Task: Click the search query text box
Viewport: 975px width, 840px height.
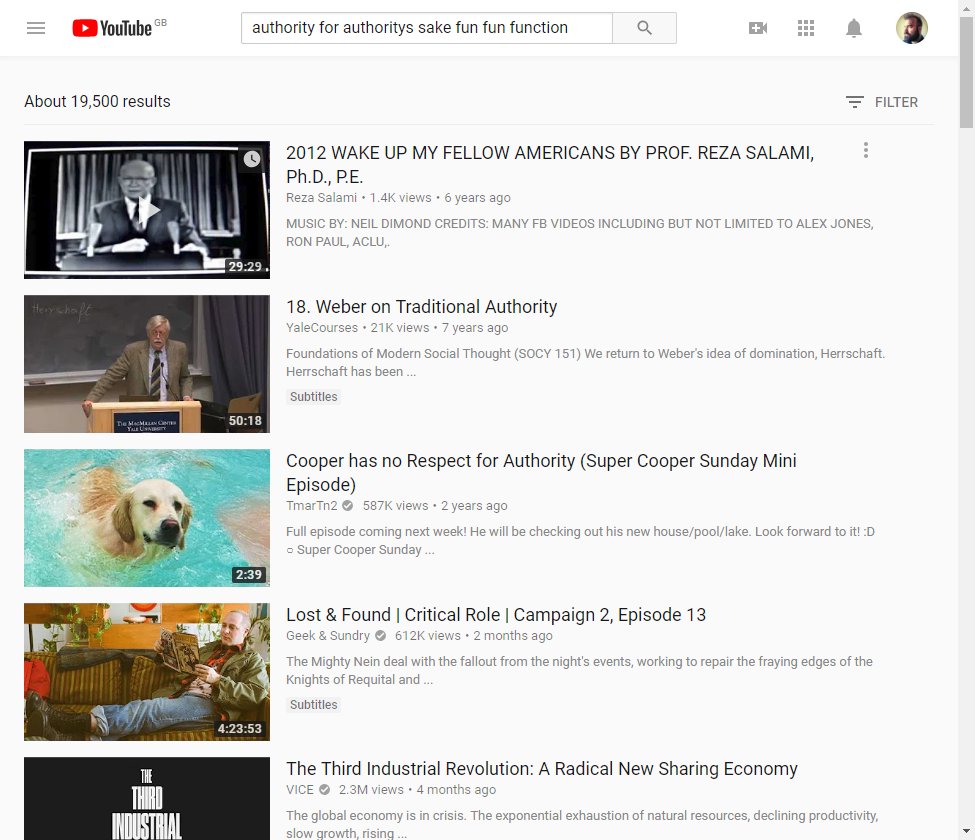Action: point(427,28)
